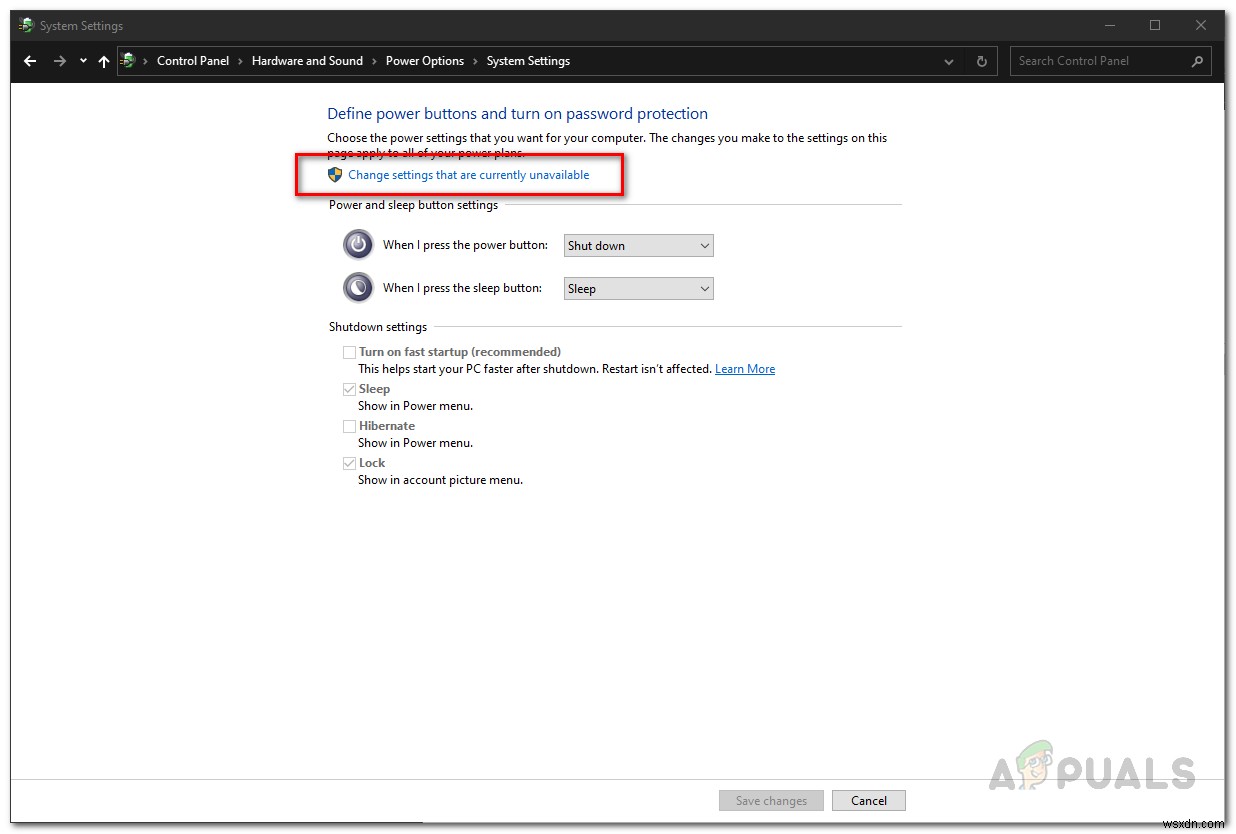Disable the Hibernate show in Power menu option
1236x834 pixels.
tap(349, 425)
